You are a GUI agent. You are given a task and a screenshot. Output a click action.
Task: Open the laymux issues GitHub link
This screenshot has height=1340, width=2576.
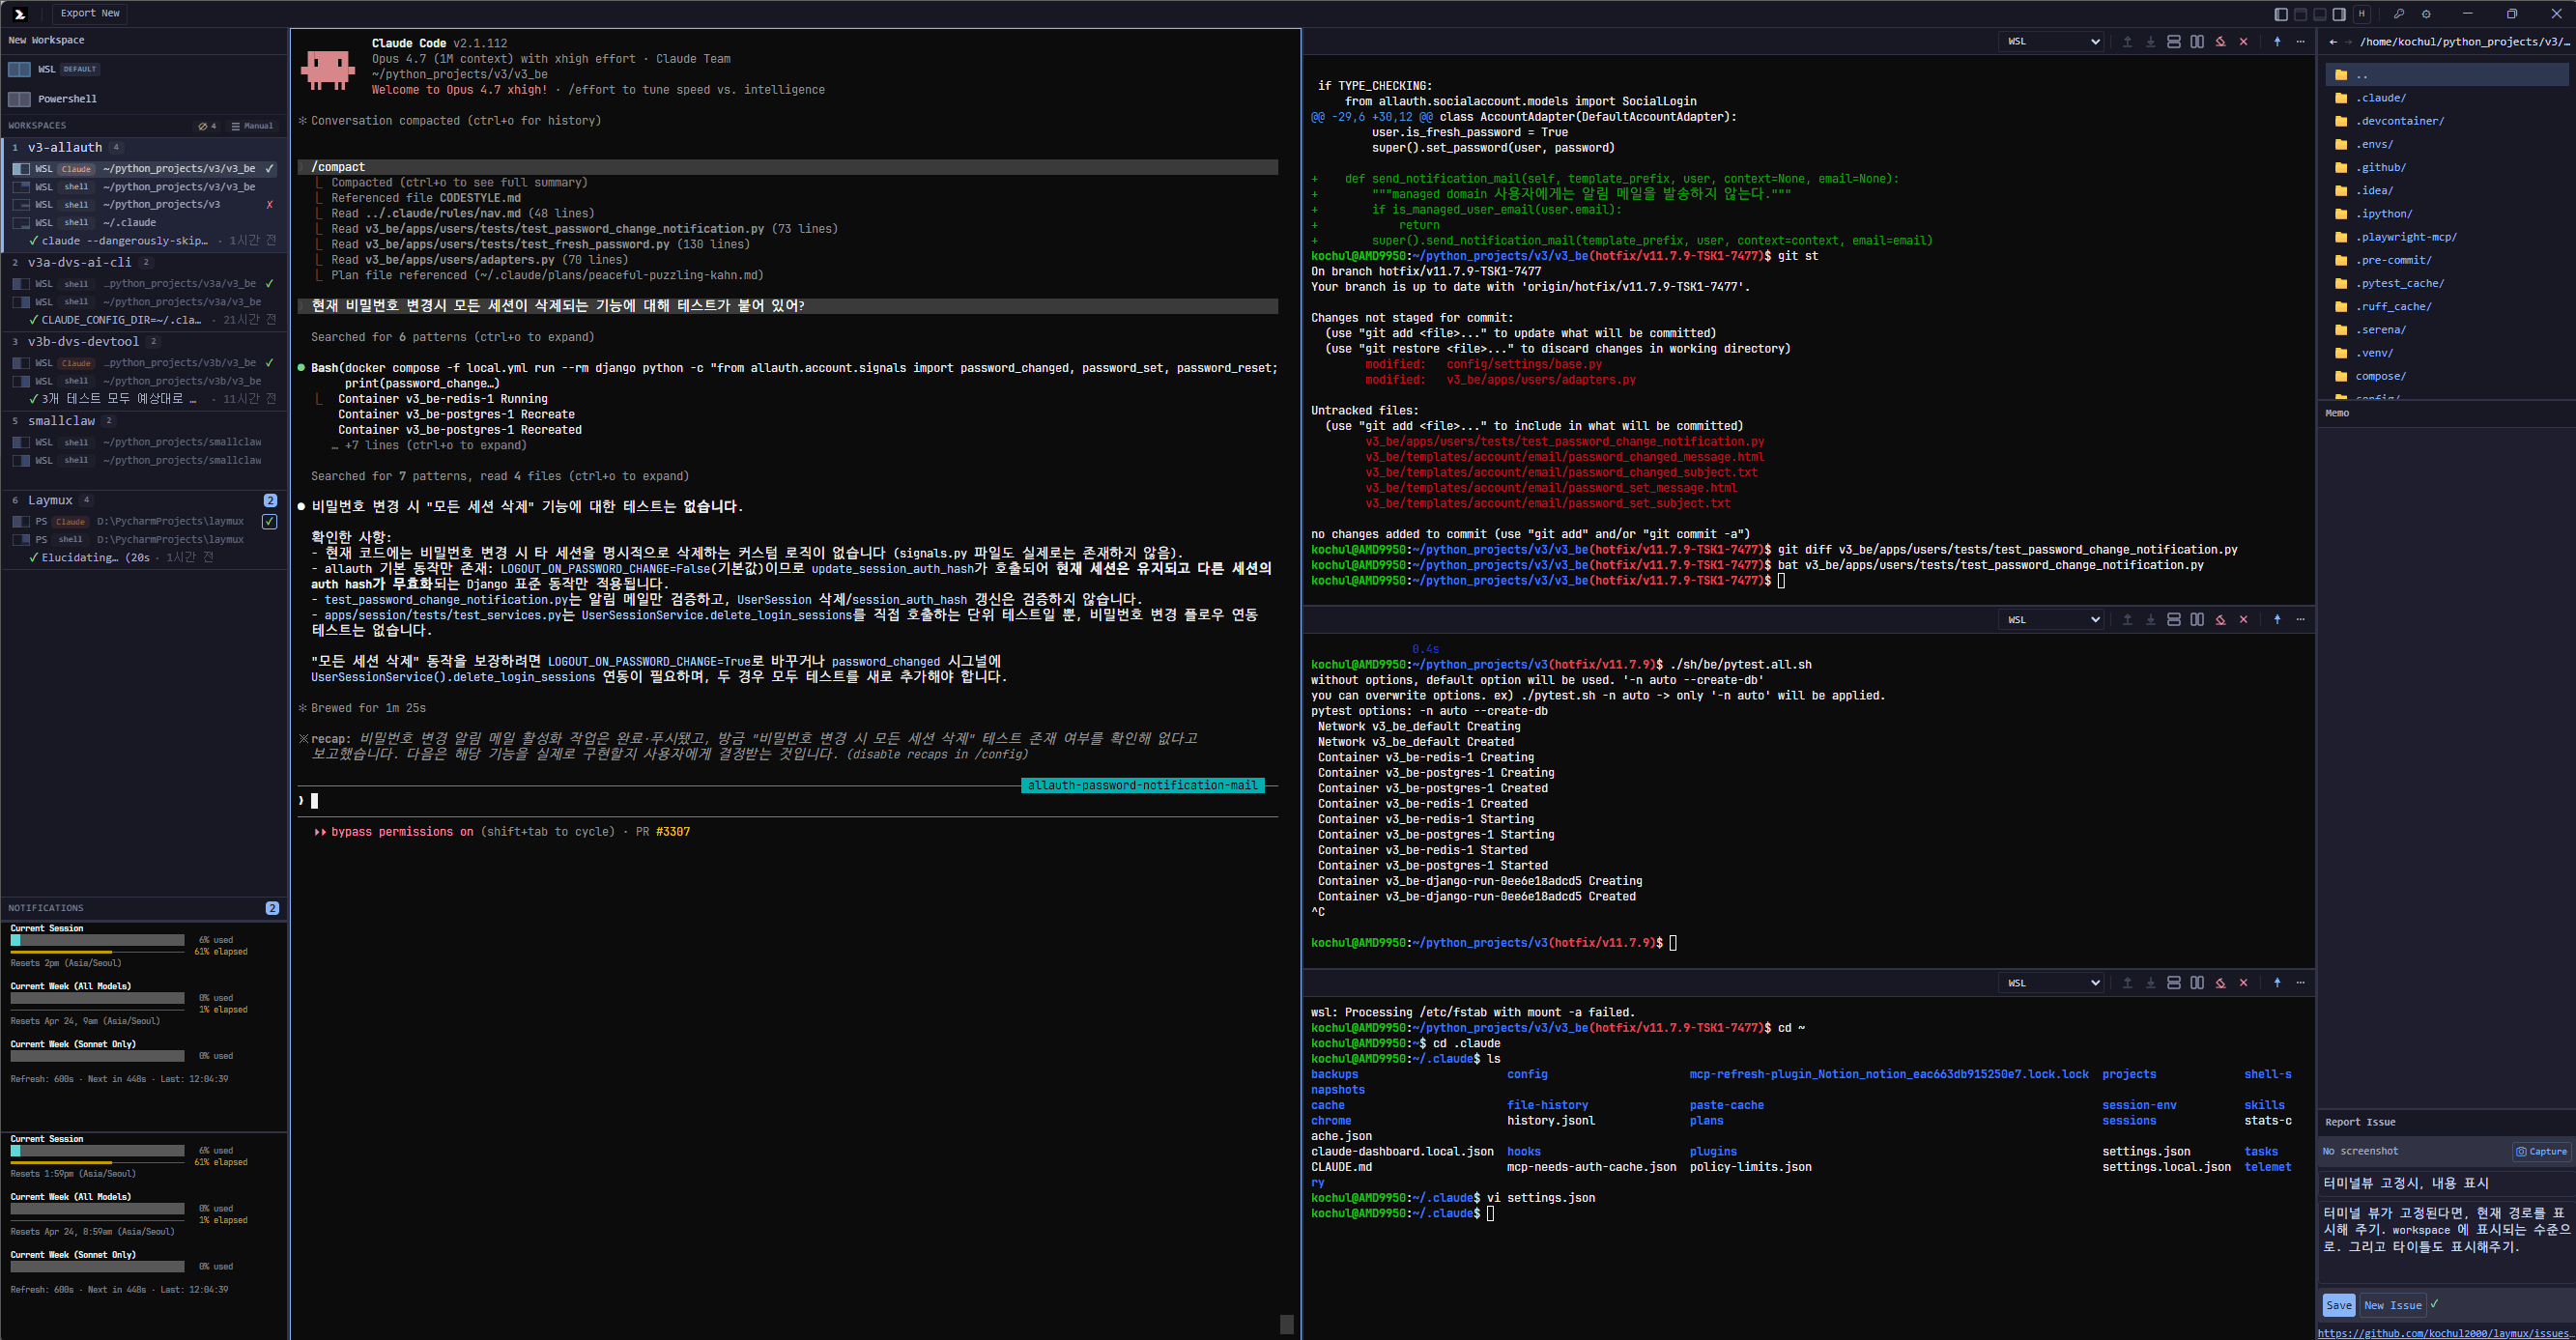(x=2442, y=1332)
